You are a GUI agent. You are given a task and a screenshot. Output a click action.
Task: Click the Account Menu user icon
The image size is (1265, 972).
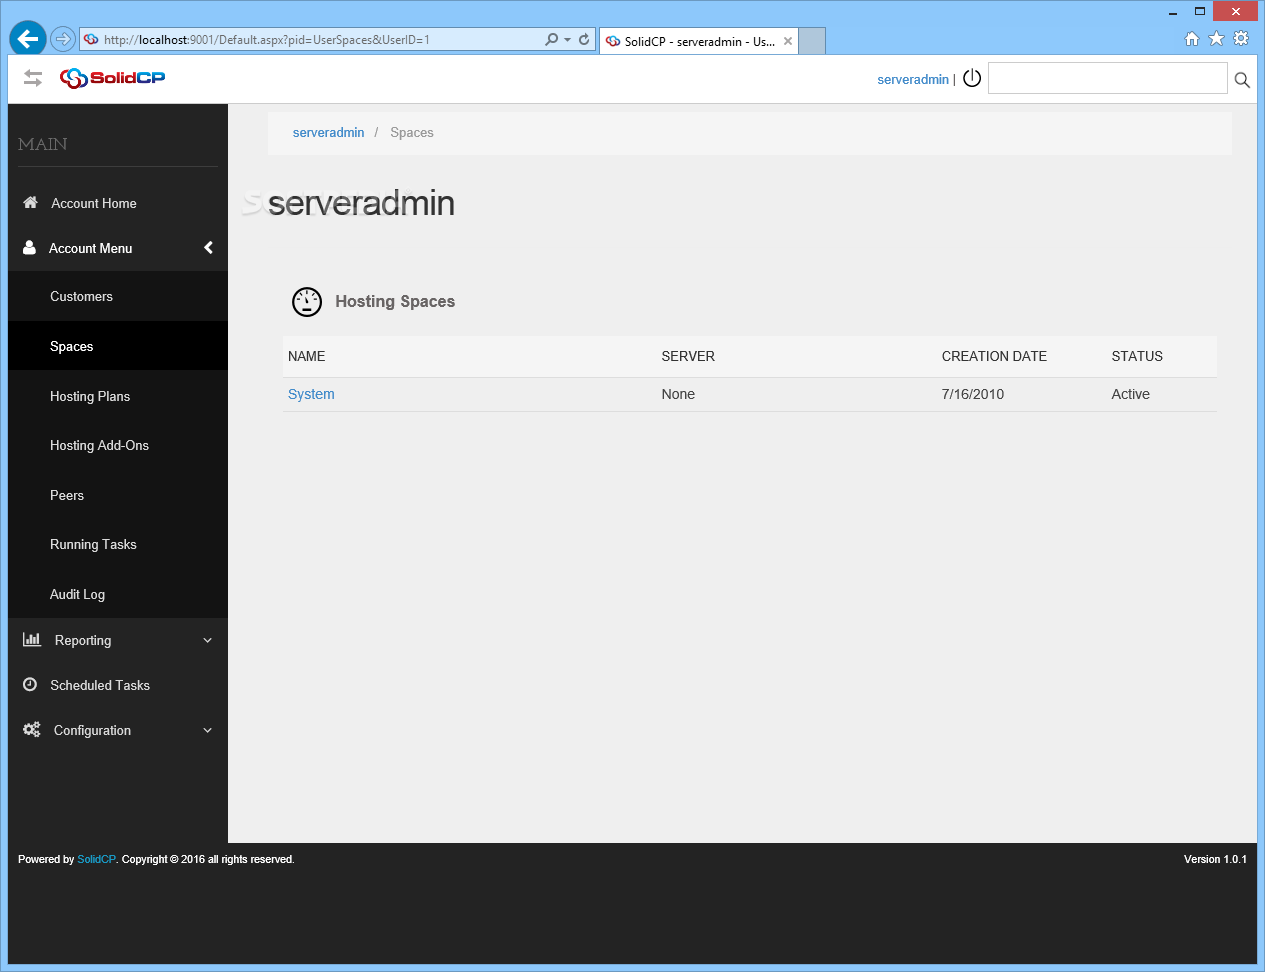click(x=29, y=247)
